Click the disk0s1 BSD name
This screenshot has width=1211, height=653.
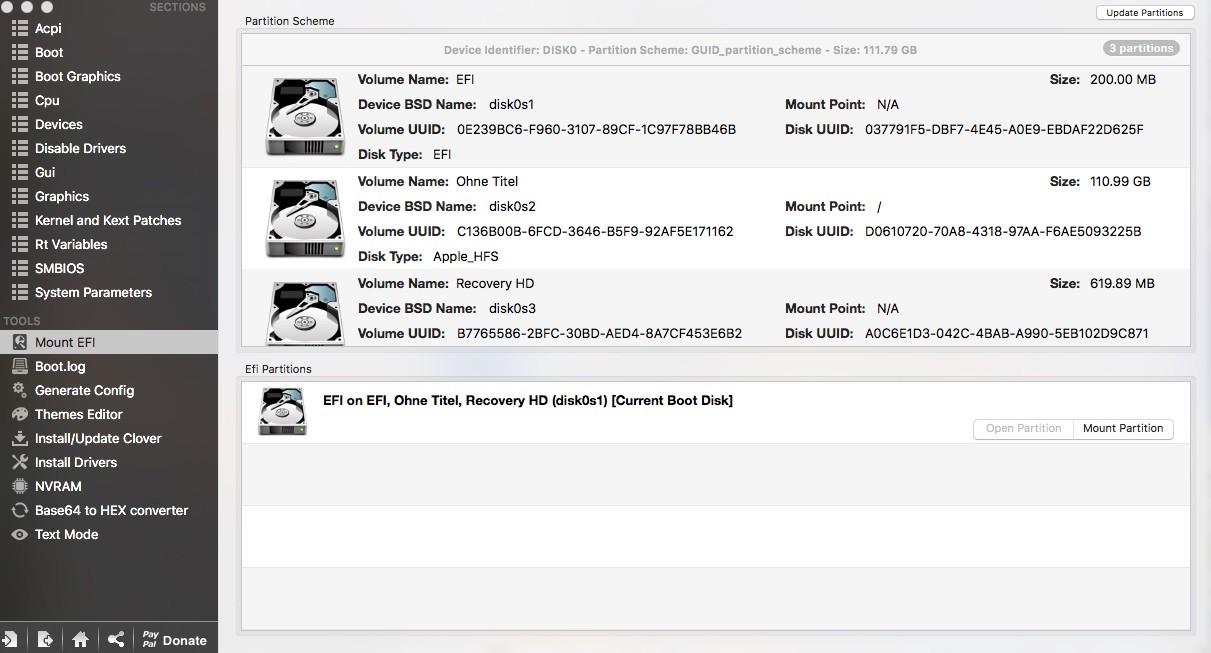click(x=512, y=104)
